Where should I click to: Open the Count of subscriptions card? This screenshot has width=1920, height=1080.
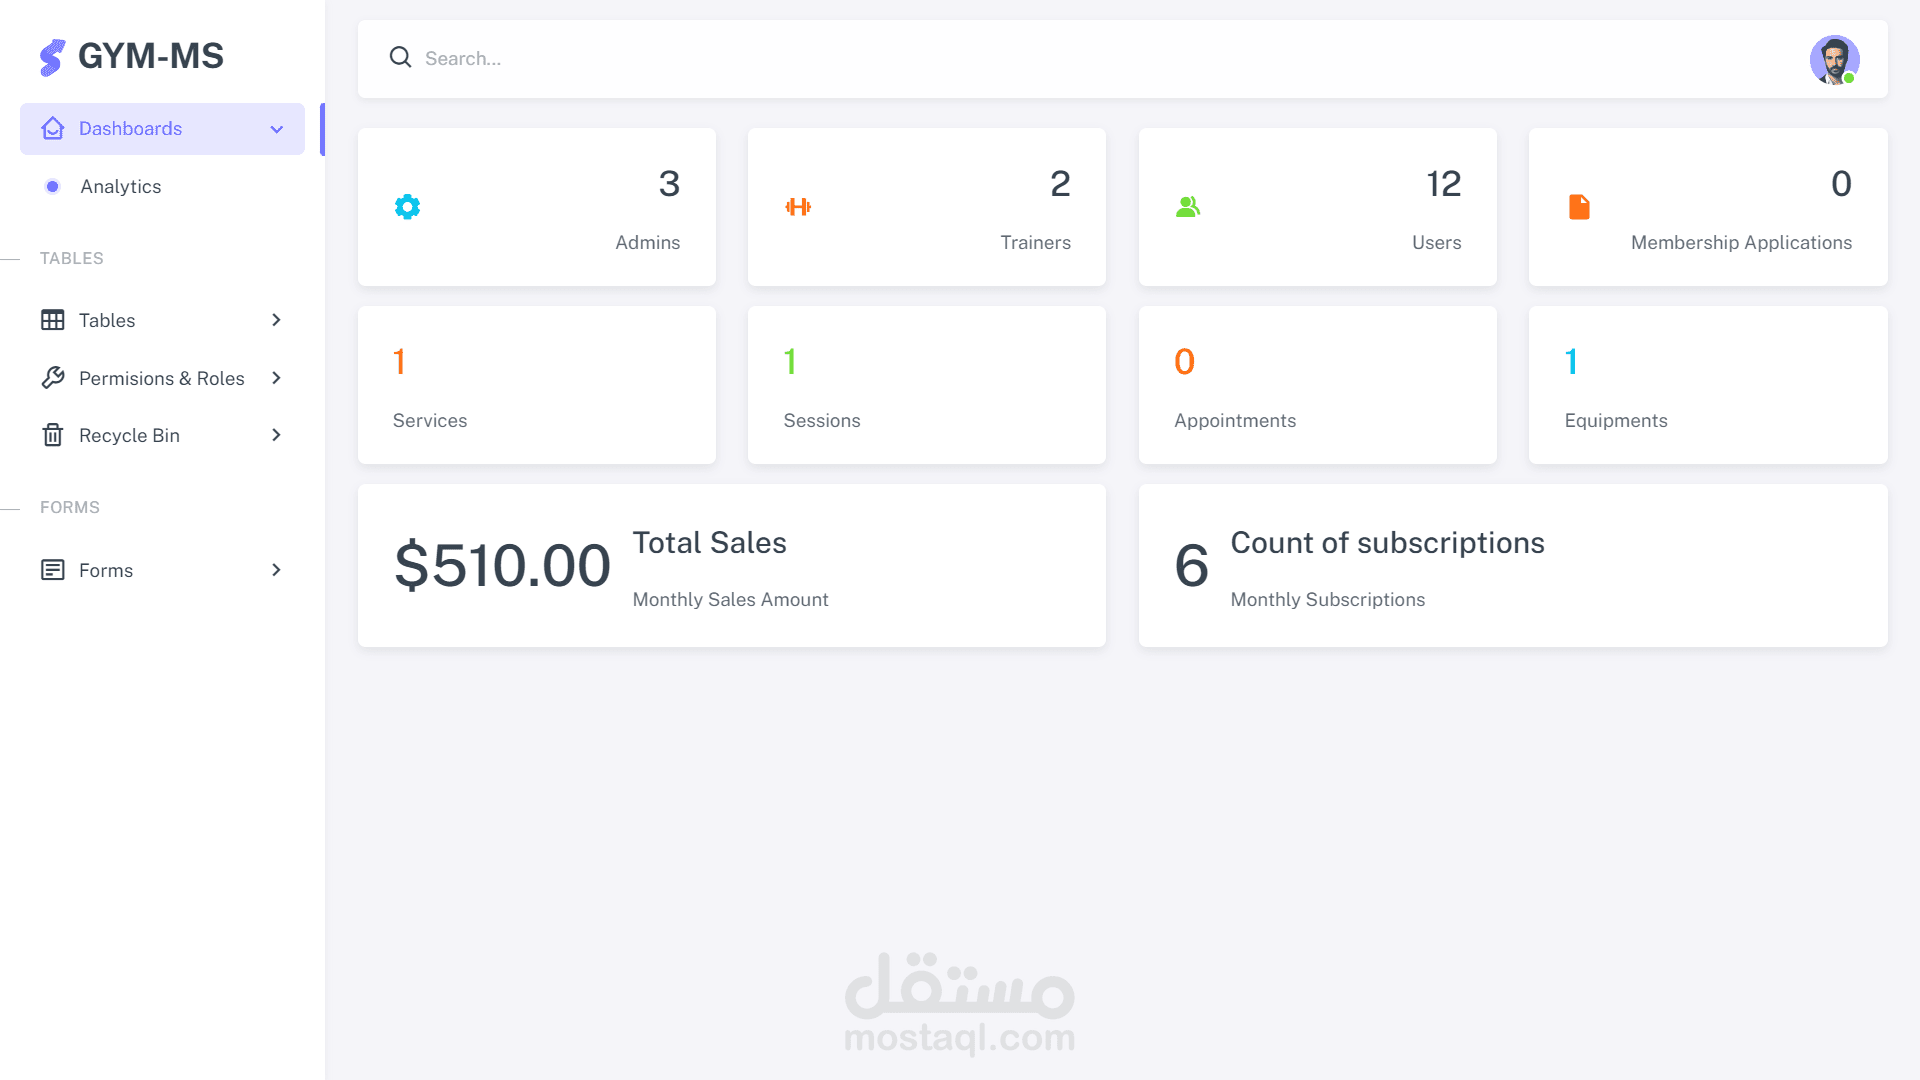tap(1512, 566)
